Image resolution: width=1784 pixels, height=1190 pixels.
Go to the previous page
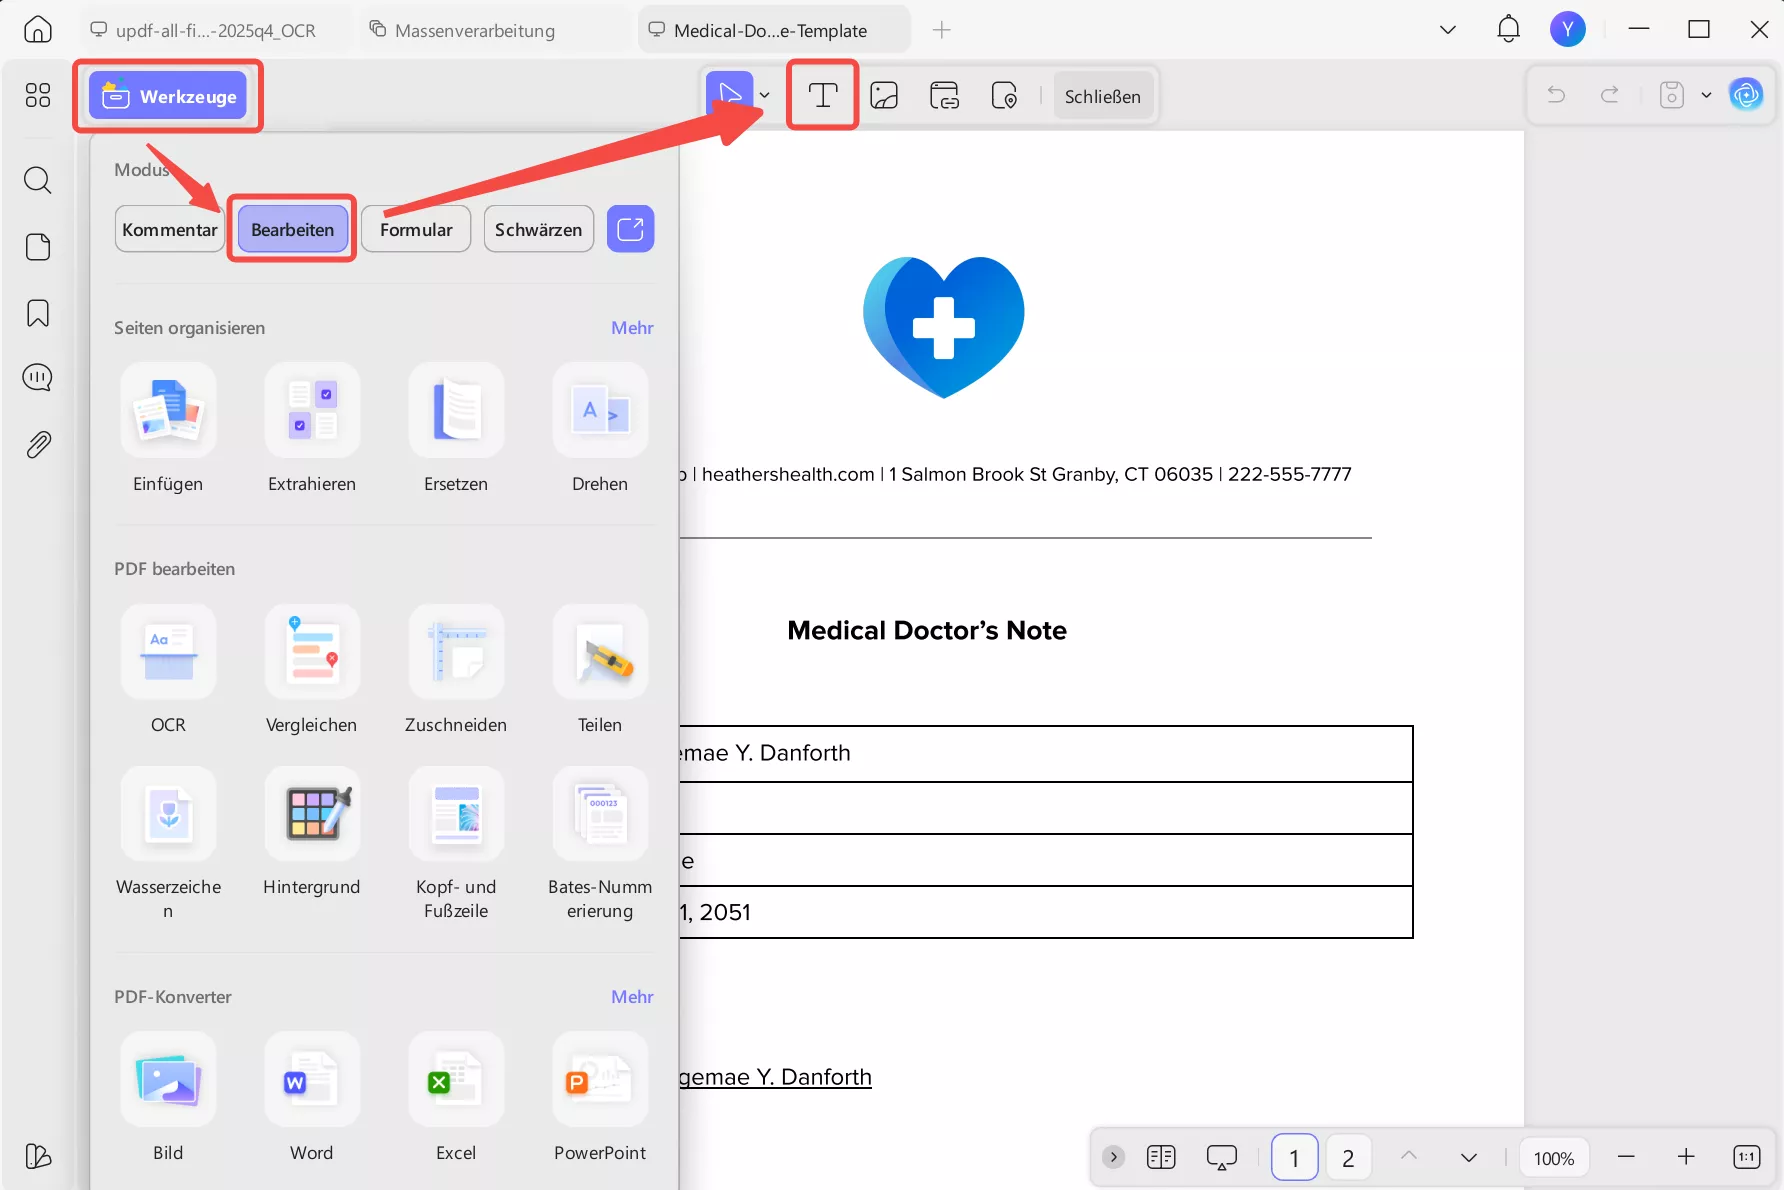pos(1409,1157)
